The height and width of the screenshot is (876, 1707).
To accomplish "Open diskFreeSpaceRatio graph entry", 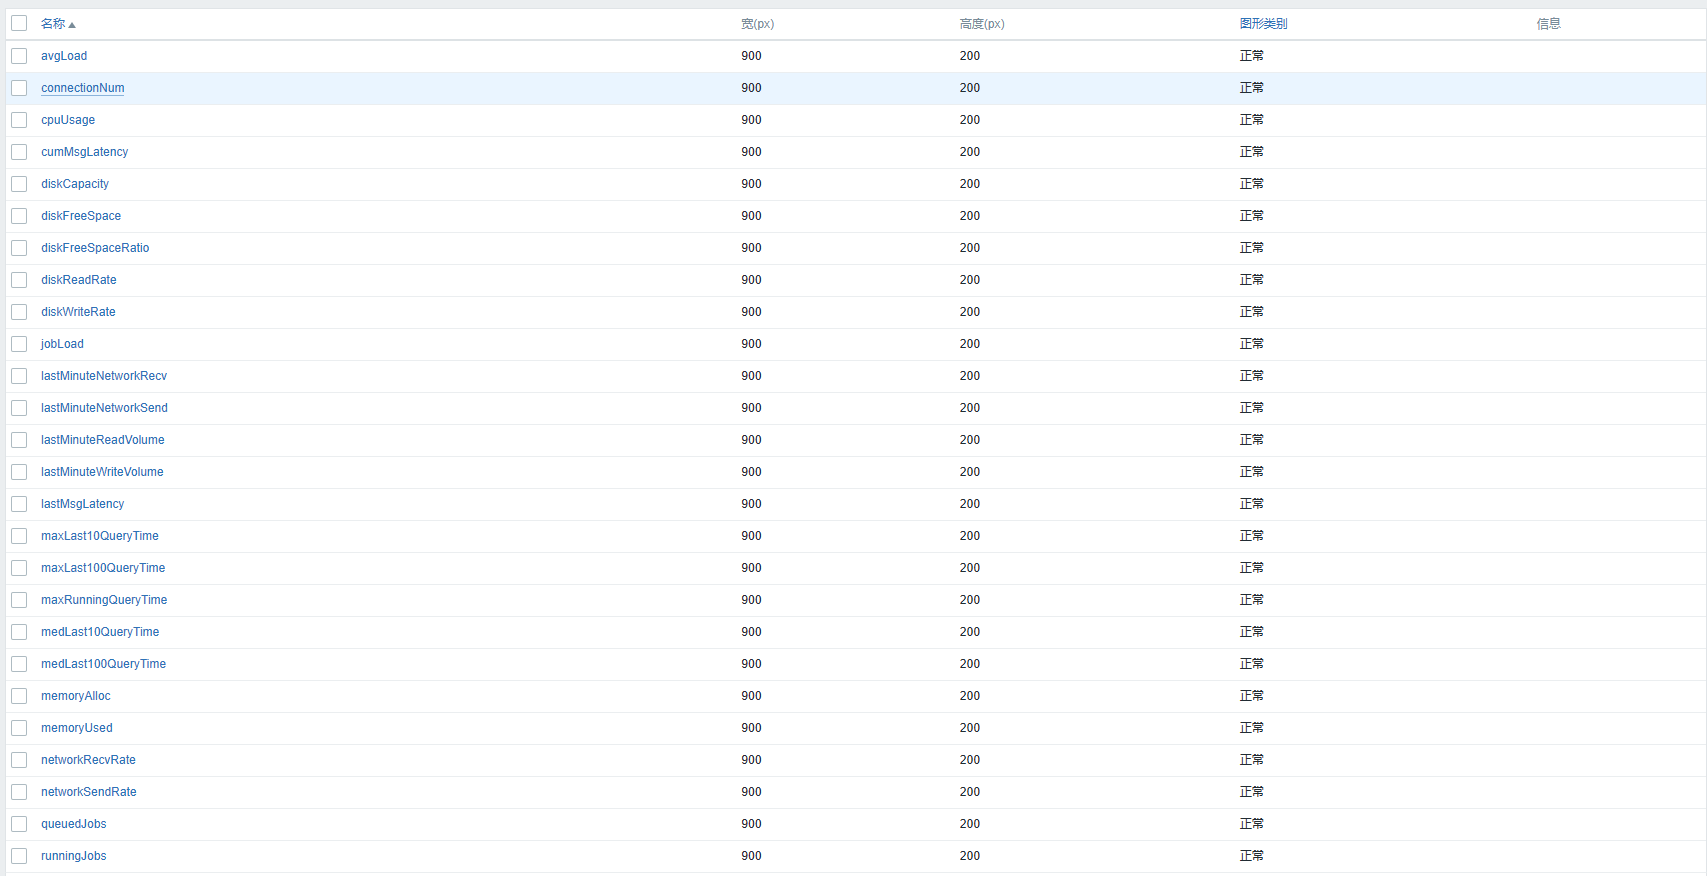I will coord(95,248).
